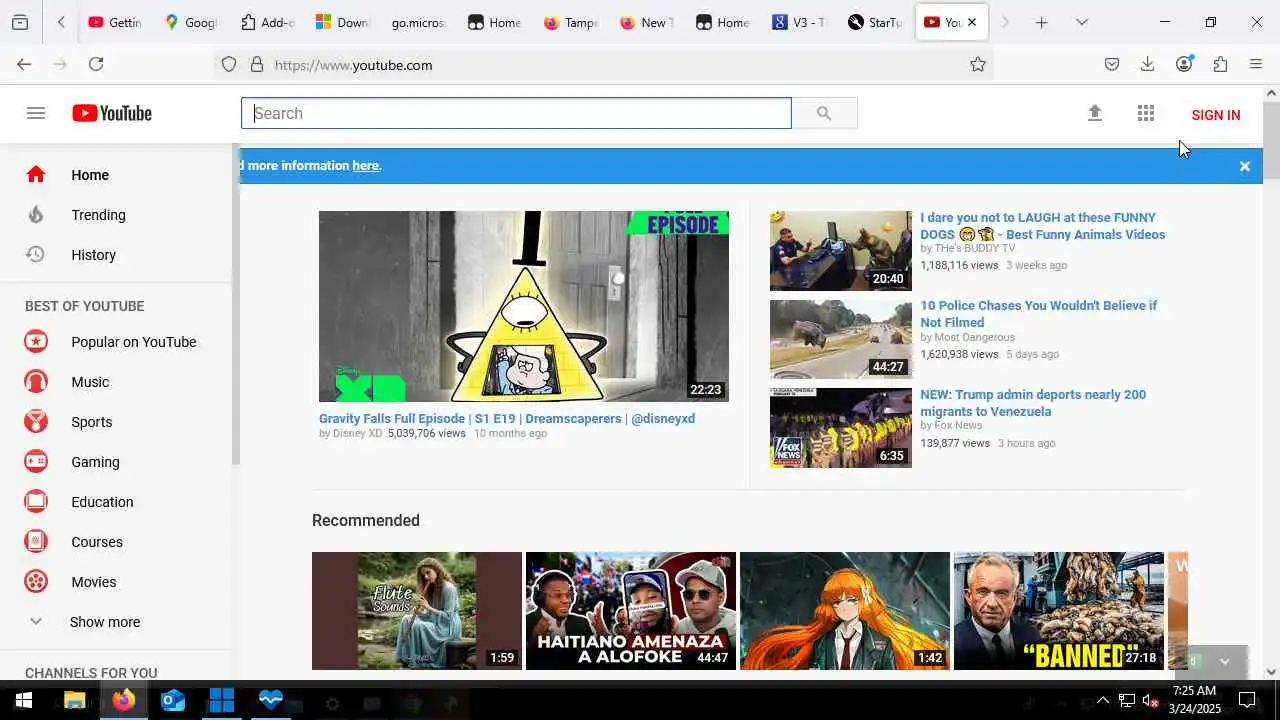1280x720 pixels.
Task: Close the active YouTube tab
Action: [972, 22]
